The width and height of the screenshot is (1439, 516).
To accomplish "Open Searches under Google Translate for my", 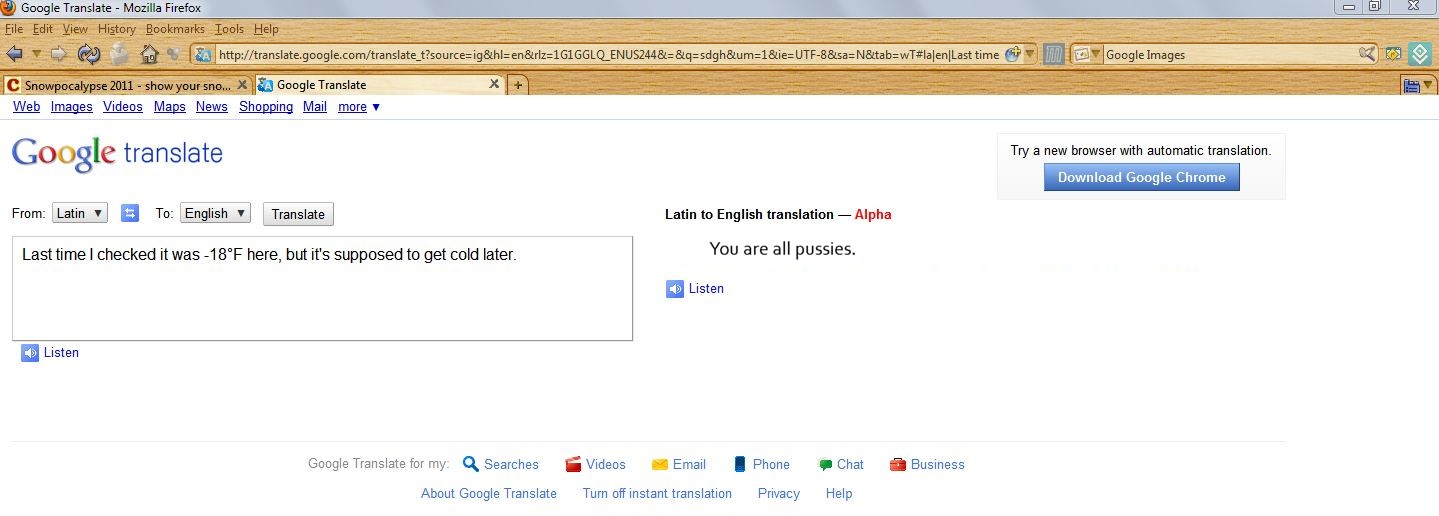I will click(x=501, y=464).
